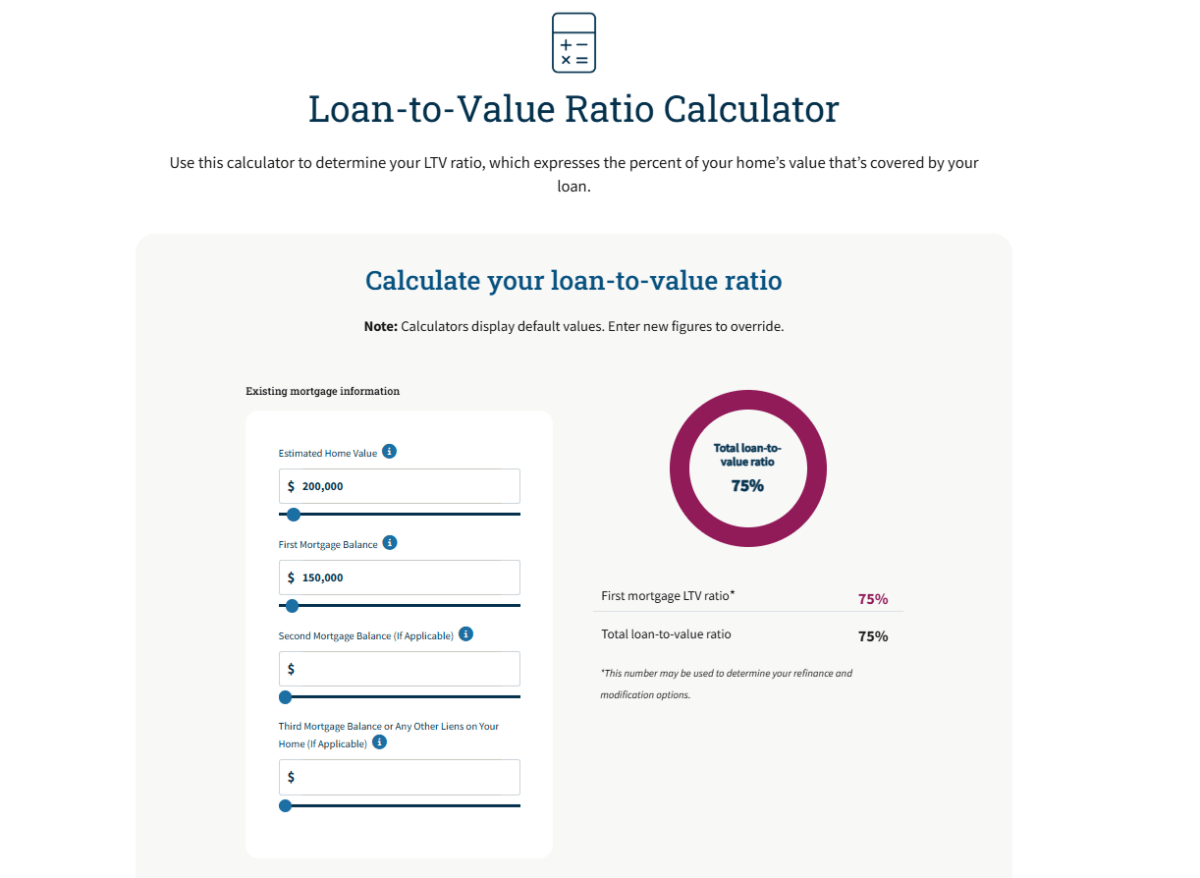1200x878 pixels.
Task: Select the refinance options footnote text
Action: coord(727,683)
